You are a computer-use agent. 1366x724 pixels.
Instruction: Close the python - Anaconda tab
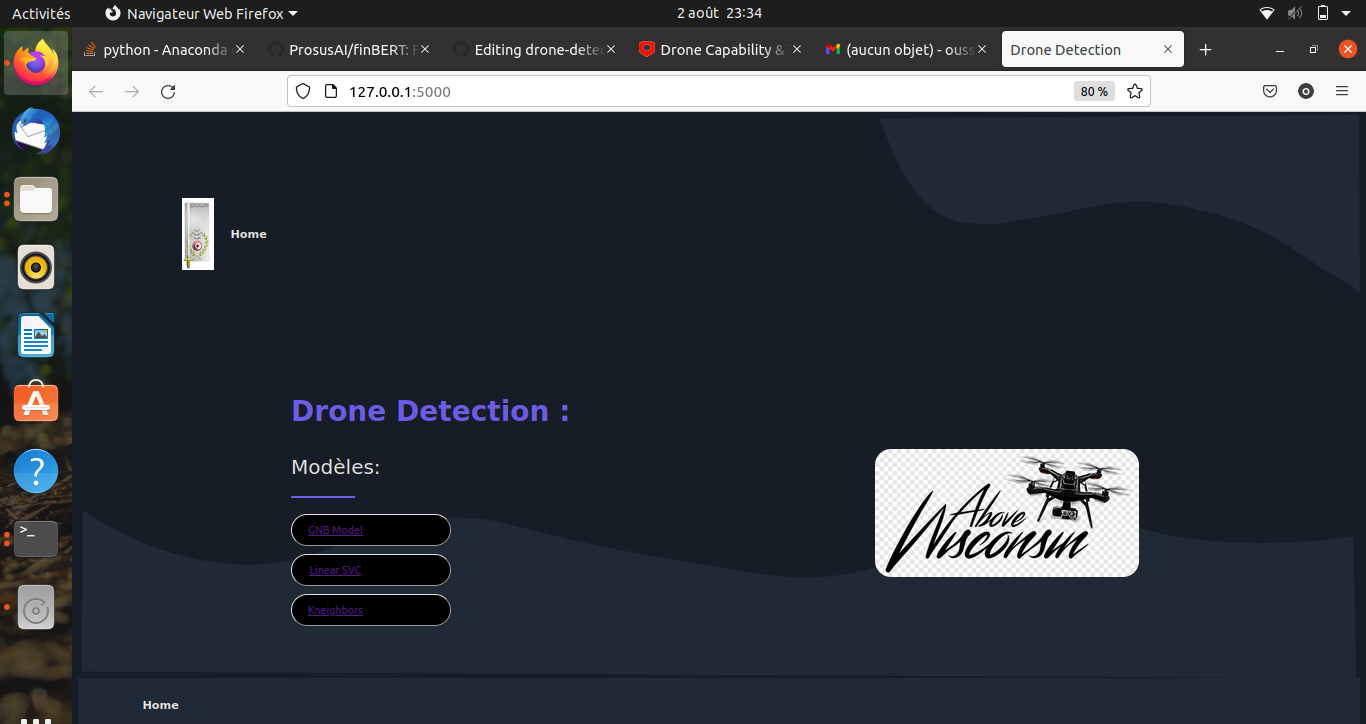pos(239,49)
